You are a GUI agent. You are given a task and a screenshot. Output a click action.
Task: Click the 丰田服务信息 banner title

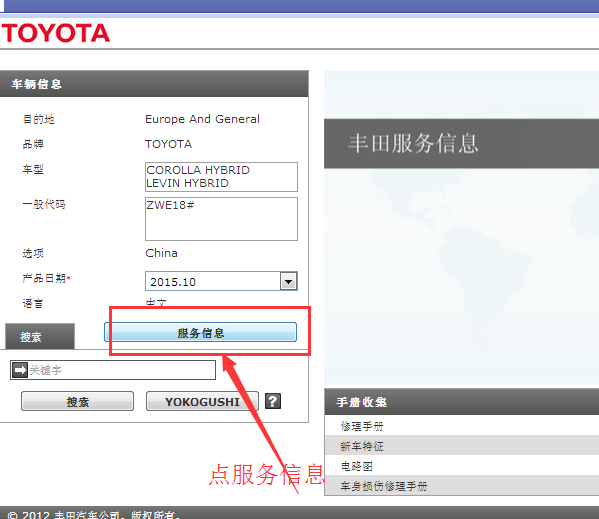click(x=413, y=143)
